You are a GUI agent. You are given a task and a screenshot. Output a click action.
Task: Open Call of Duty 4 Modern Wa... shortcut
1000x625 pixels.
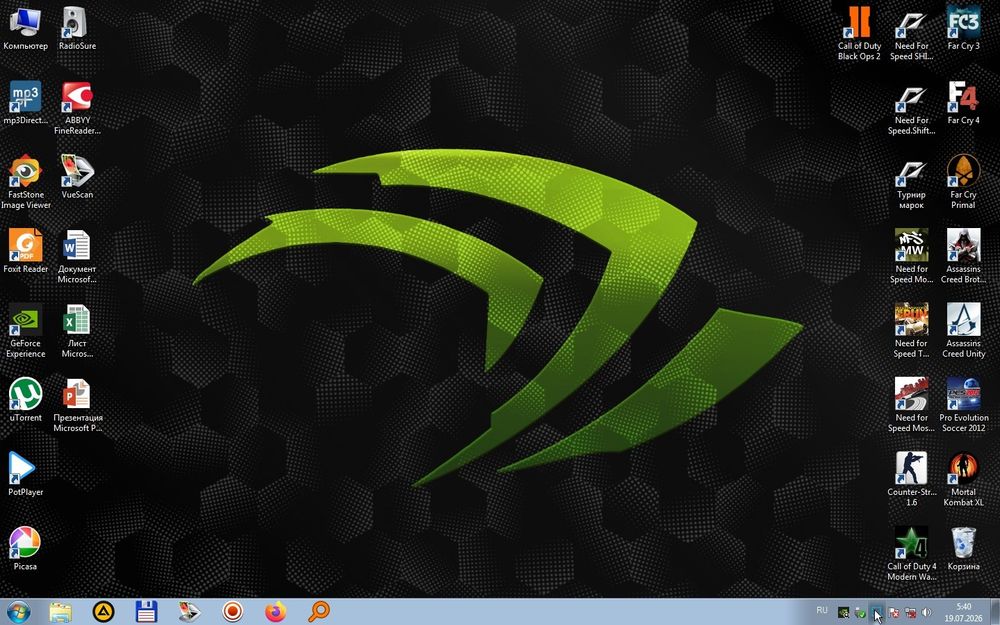pos(911,554)
